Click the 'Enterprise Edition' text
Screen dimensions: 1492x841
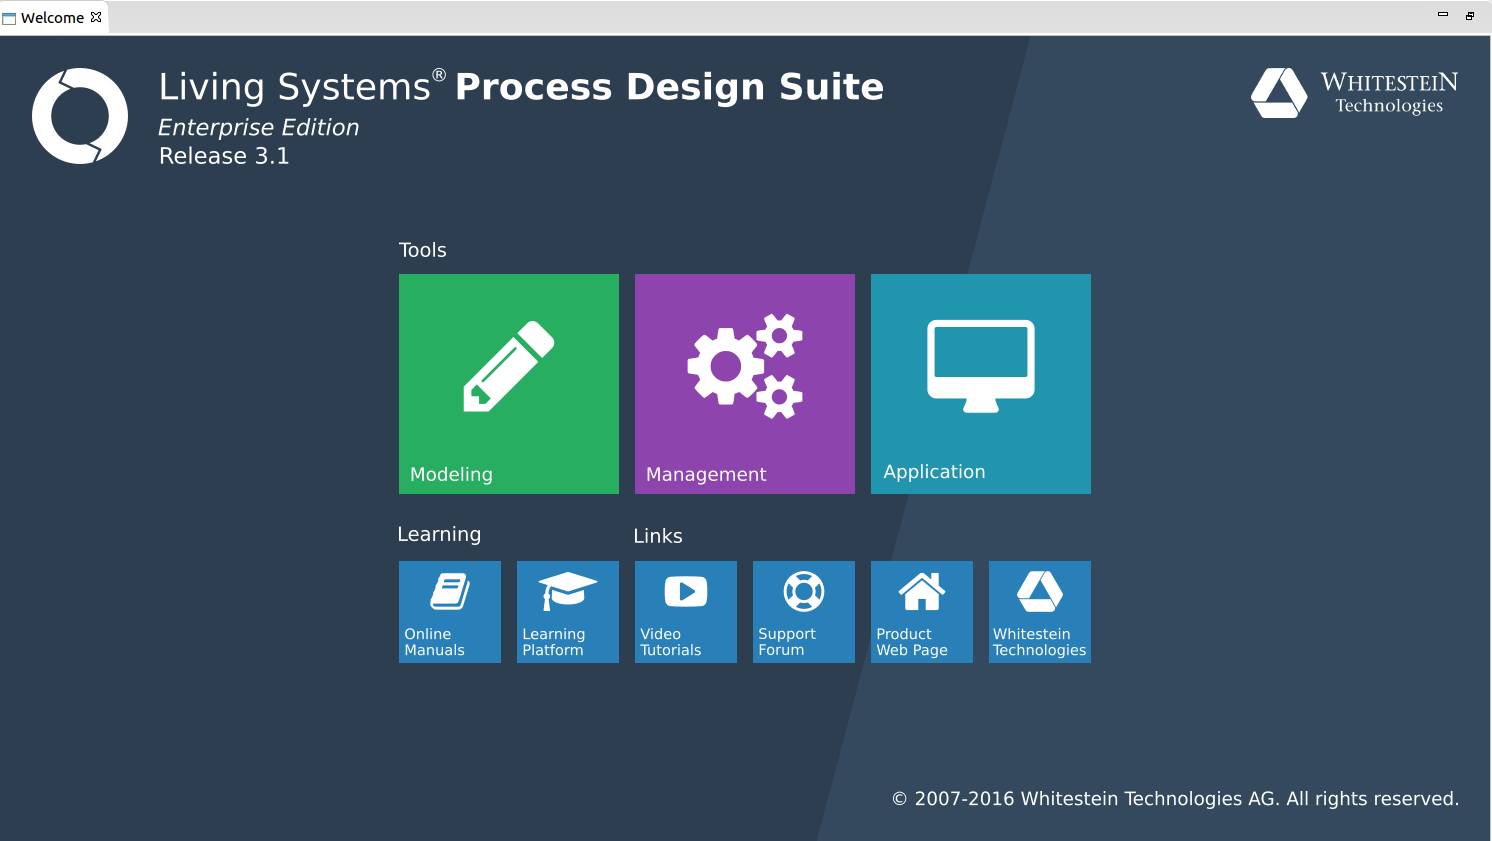(x=258, y=128)
